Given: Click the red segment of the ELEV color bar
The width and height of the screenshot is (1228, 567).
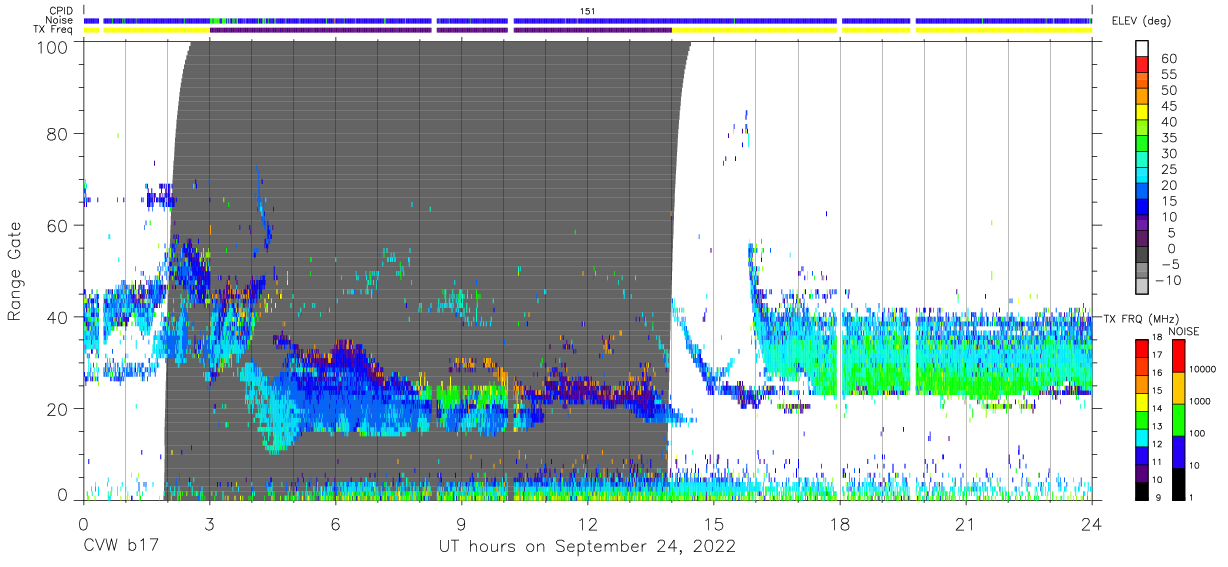Looking at the screenshot, I should 1142,66.
